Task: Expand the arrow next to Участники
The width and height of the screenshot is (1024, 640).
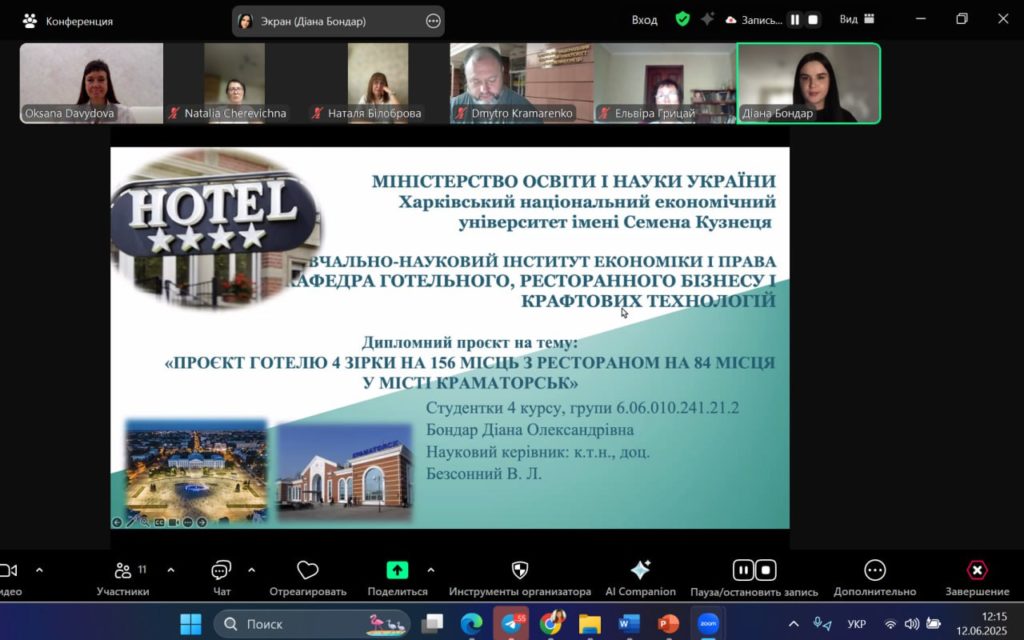Action: [x=170, y=570]
